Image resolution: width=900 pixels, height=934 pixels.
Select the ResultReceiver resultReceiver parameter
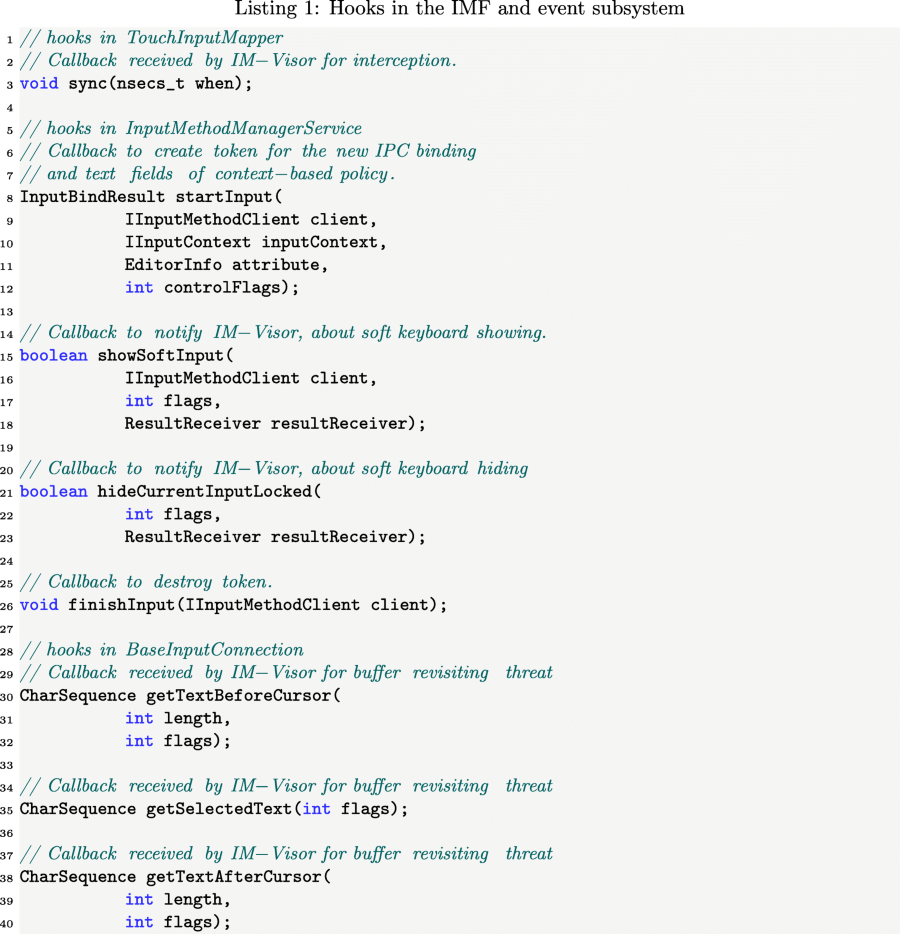pos(275,424)
